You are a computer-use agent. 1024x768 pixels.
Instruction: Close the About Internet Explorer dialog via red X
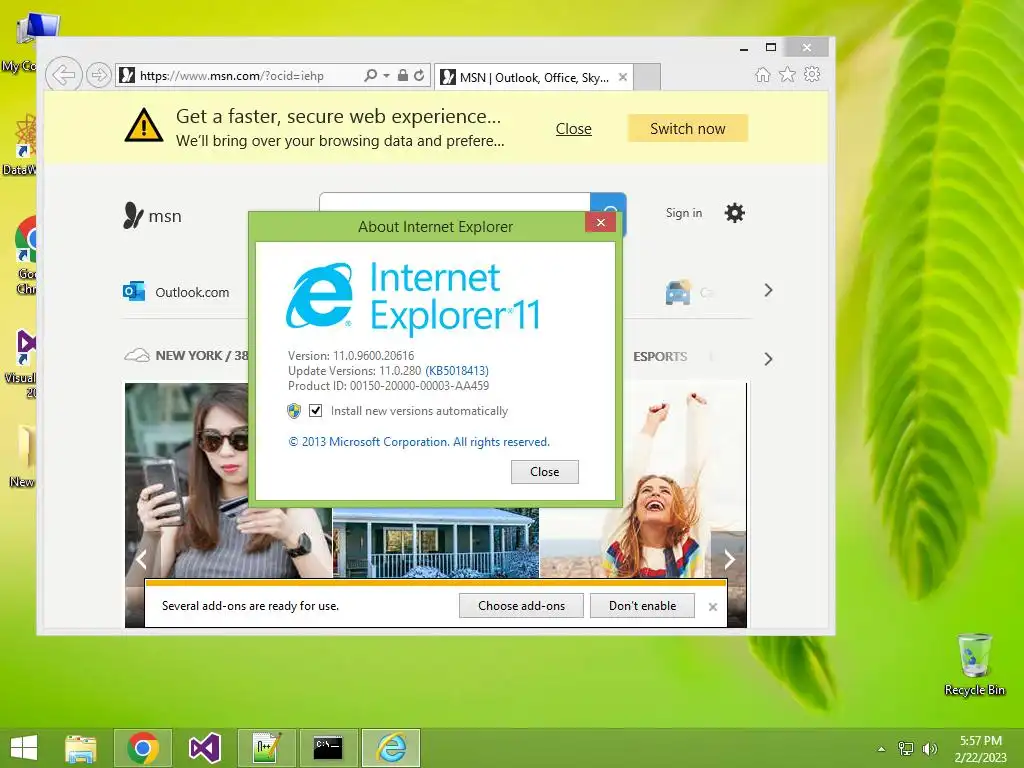pos(601,223)
